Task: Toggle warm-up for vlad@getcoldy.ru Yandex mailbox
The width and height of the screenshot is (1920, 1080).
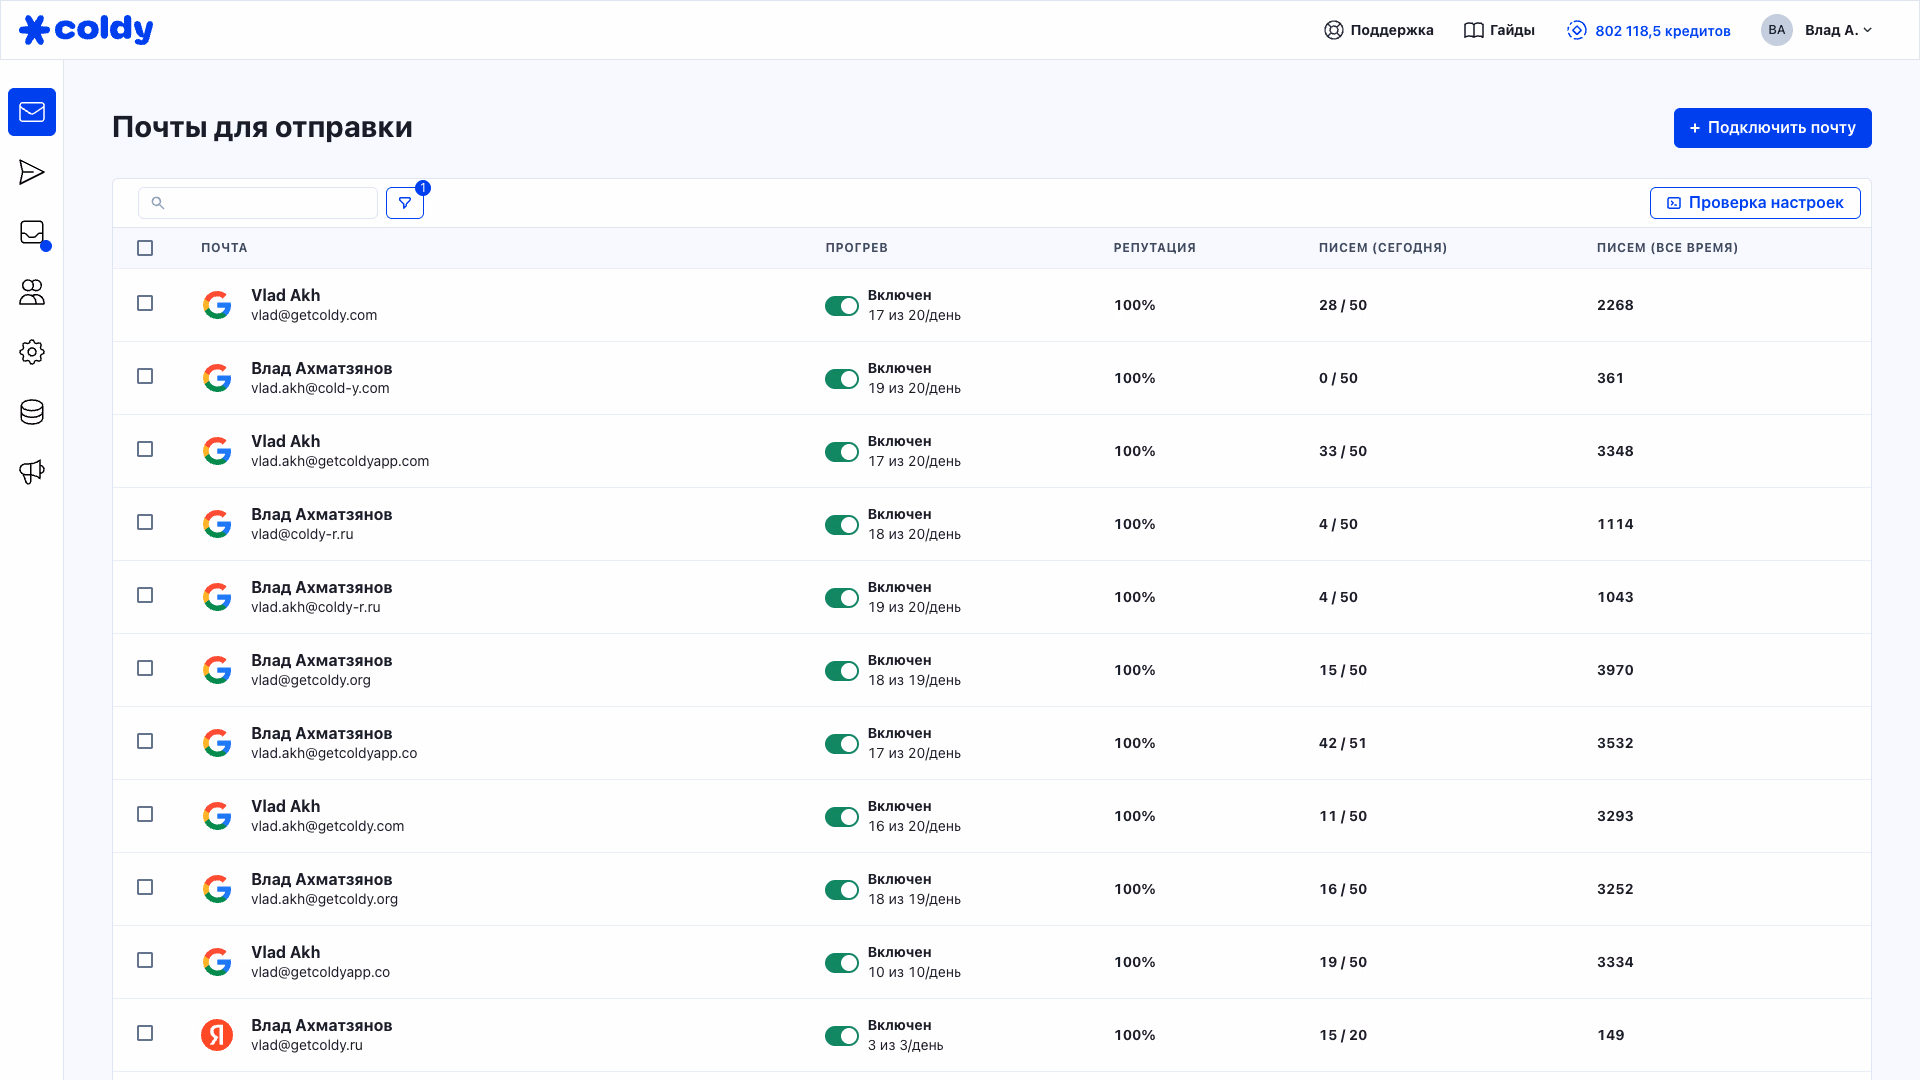Action: [841, 1036]
